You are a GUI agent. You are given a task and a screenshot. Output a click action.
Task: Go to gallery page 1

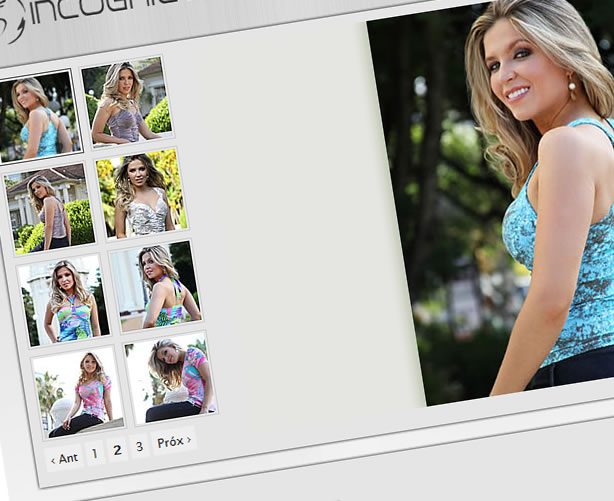click(94, 454)
